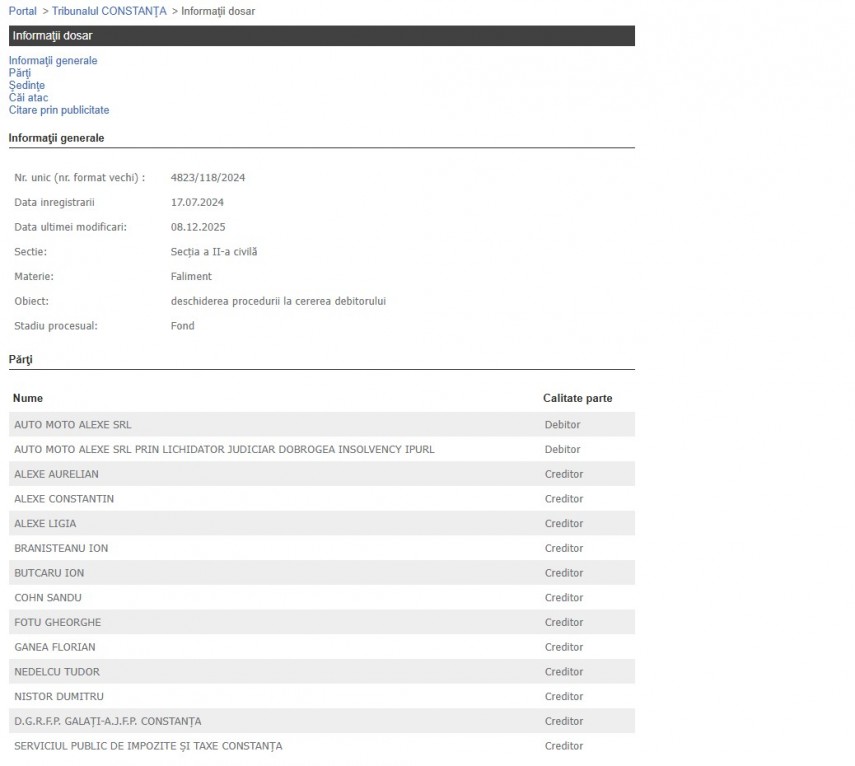
Task: Click the case number 4823/118/2024
Action: click(208, 178)
